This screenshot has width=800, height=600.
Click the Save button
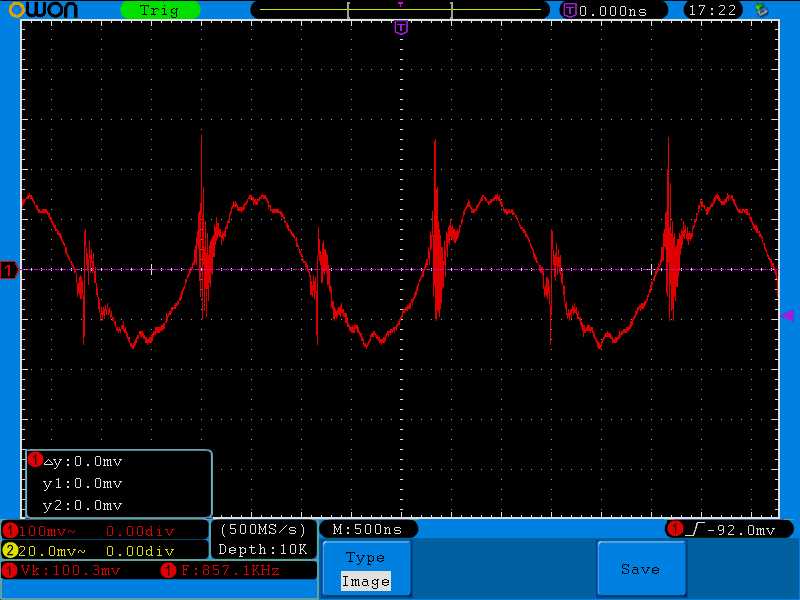[641, 569]
